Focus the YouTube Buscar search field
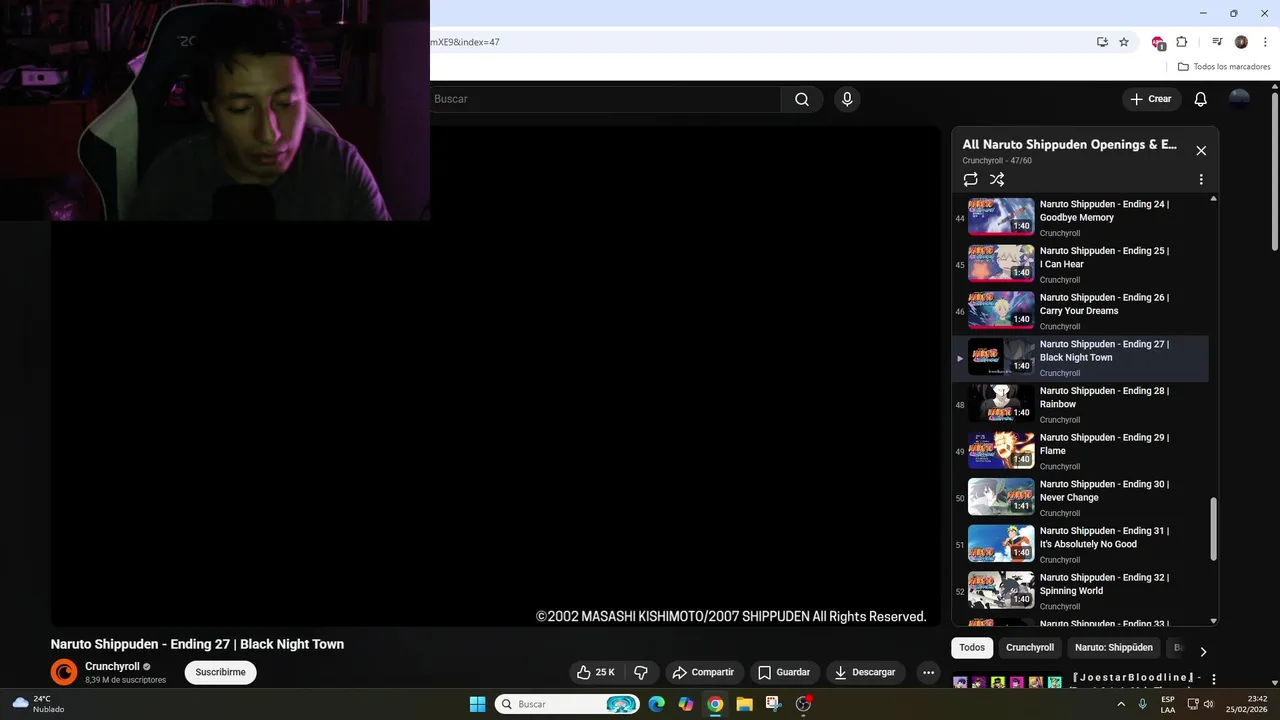The image size is (1280, 720). pos(605,99)
